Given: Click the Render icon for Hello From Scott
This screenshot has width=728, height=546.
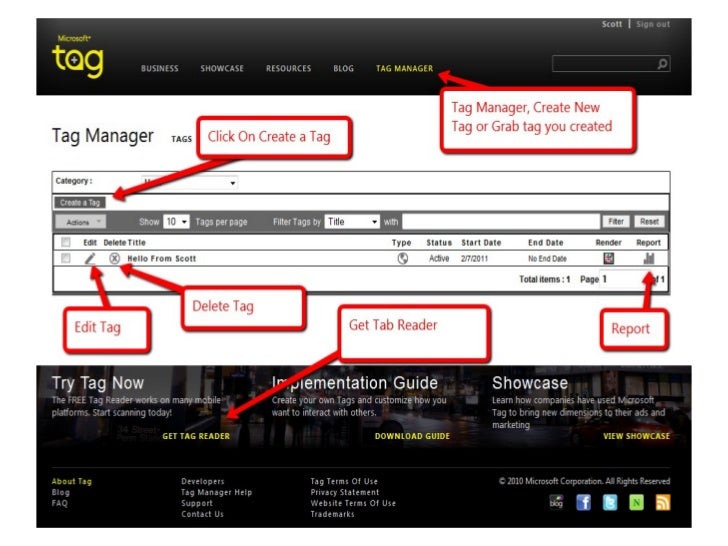Looking at the screenshot, I should (x=608, y=258).
